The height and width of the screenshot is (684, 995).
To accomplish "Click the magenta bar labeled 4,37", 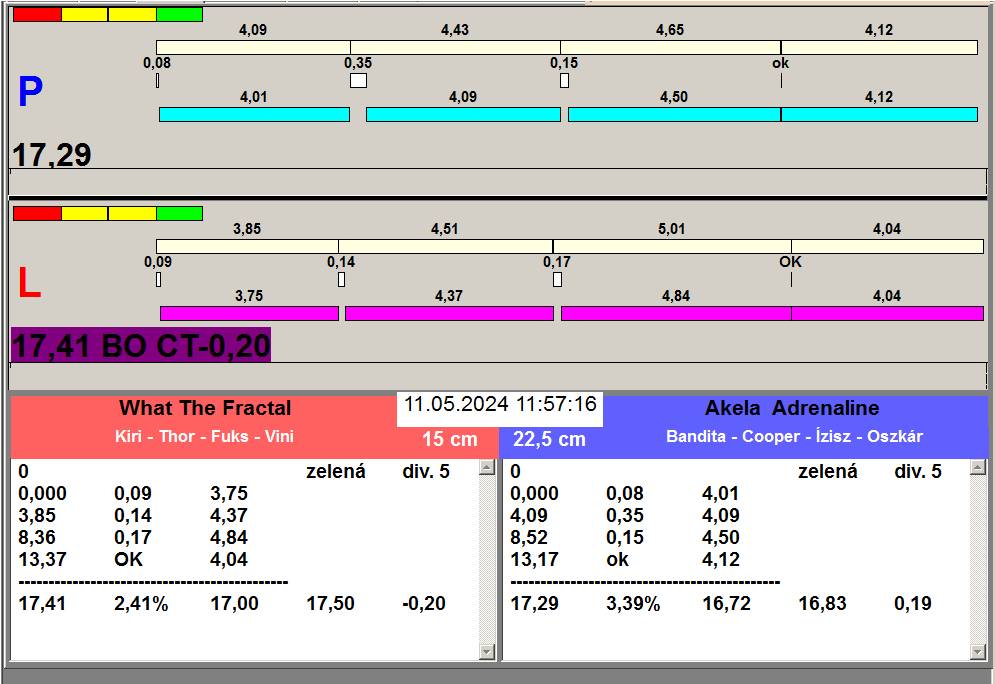I will coord(449,313).
